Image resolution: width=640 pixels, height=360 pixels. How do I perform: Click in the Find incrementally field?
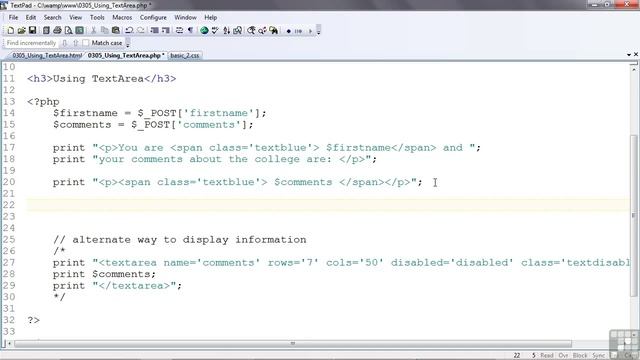31,43
